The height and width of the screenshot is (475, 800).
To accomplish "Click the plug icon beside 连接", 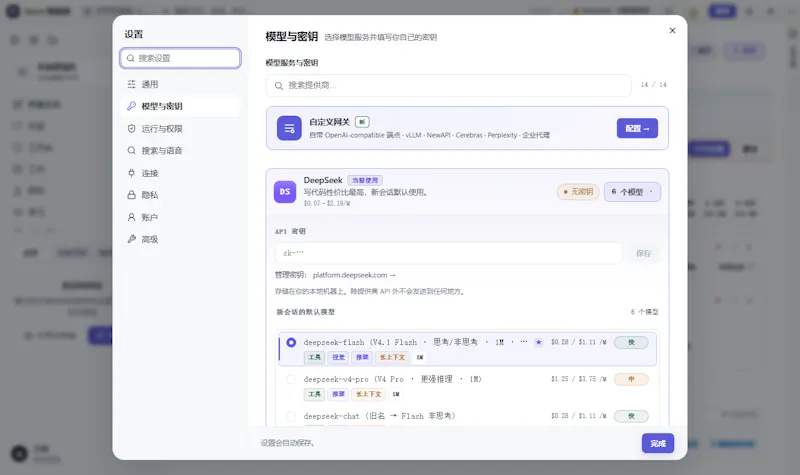I will tap(132, 173).
